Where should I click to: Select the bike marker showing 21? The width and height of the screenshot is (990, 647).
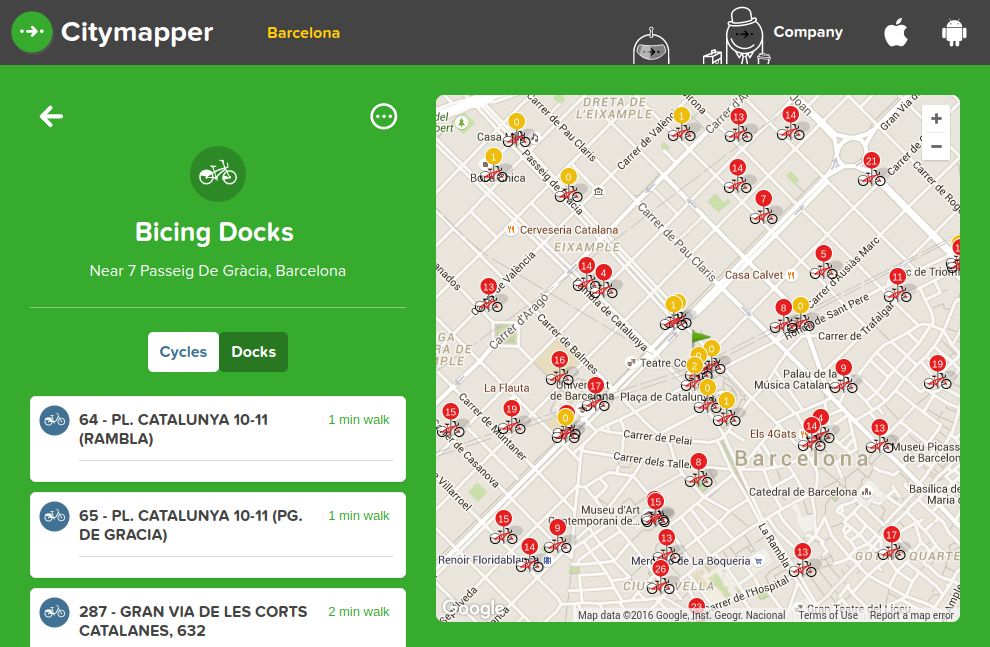871,169
